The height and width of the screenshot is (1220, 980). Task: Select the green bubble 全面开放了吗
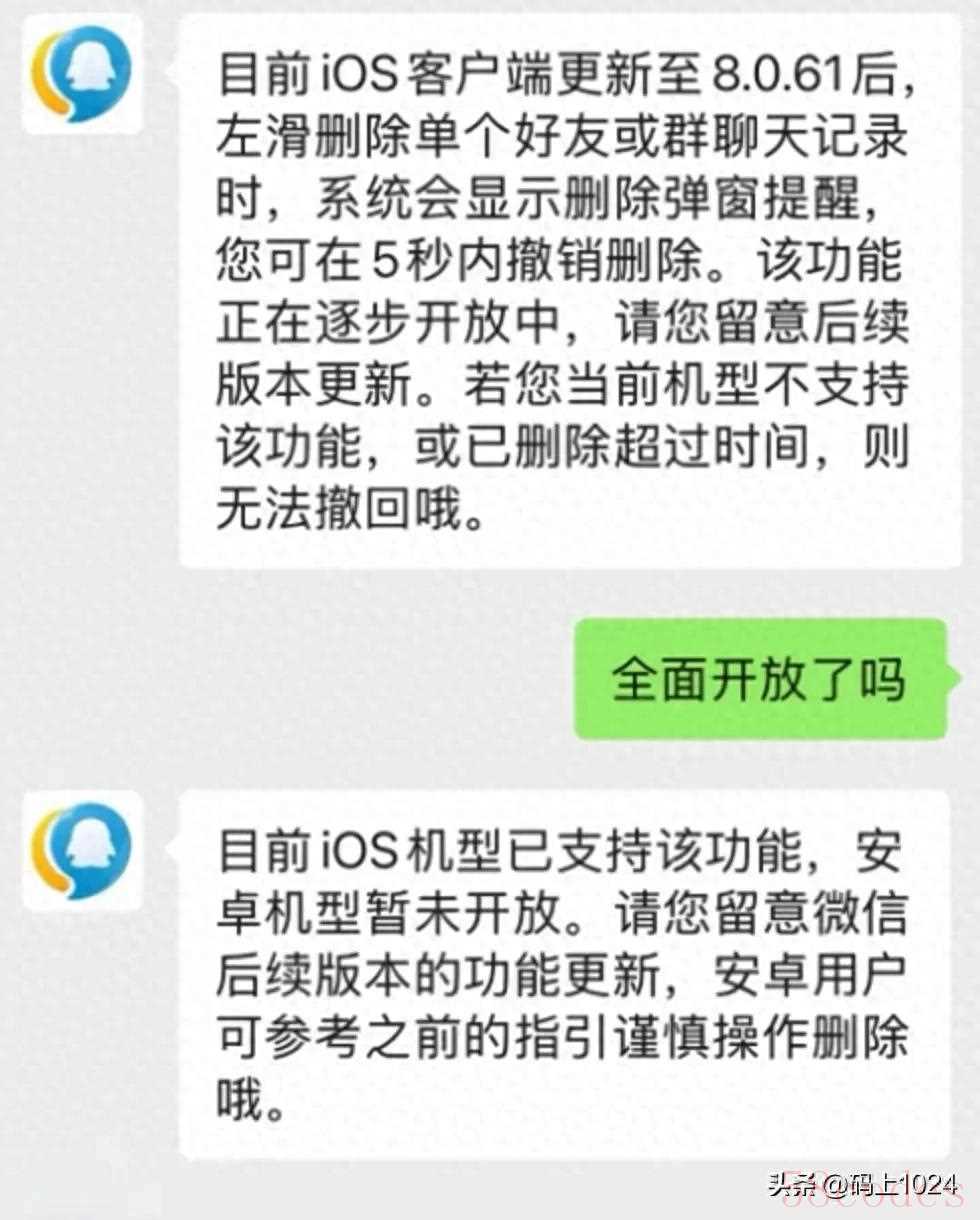tap(759, 678)
